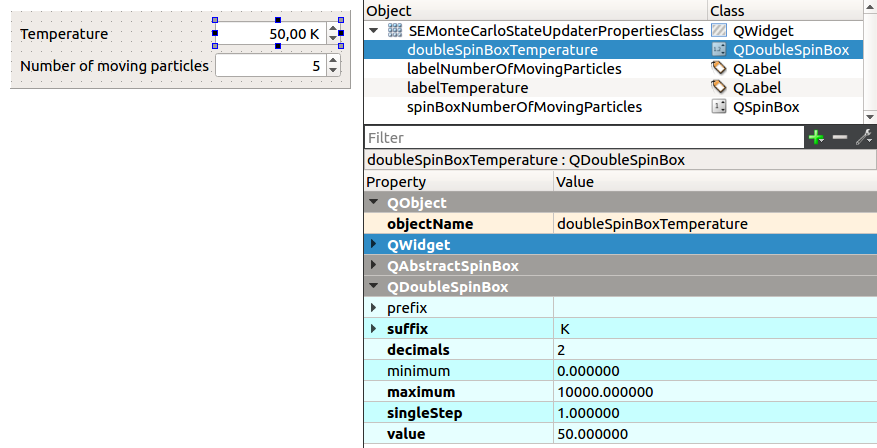Click the SEMonteCarloStateUpdaterPropertiesClass grid layout icon
Image resolution: width=877 pixels, height=448 pixels.
pyautogui.click(x=395, y=31)
